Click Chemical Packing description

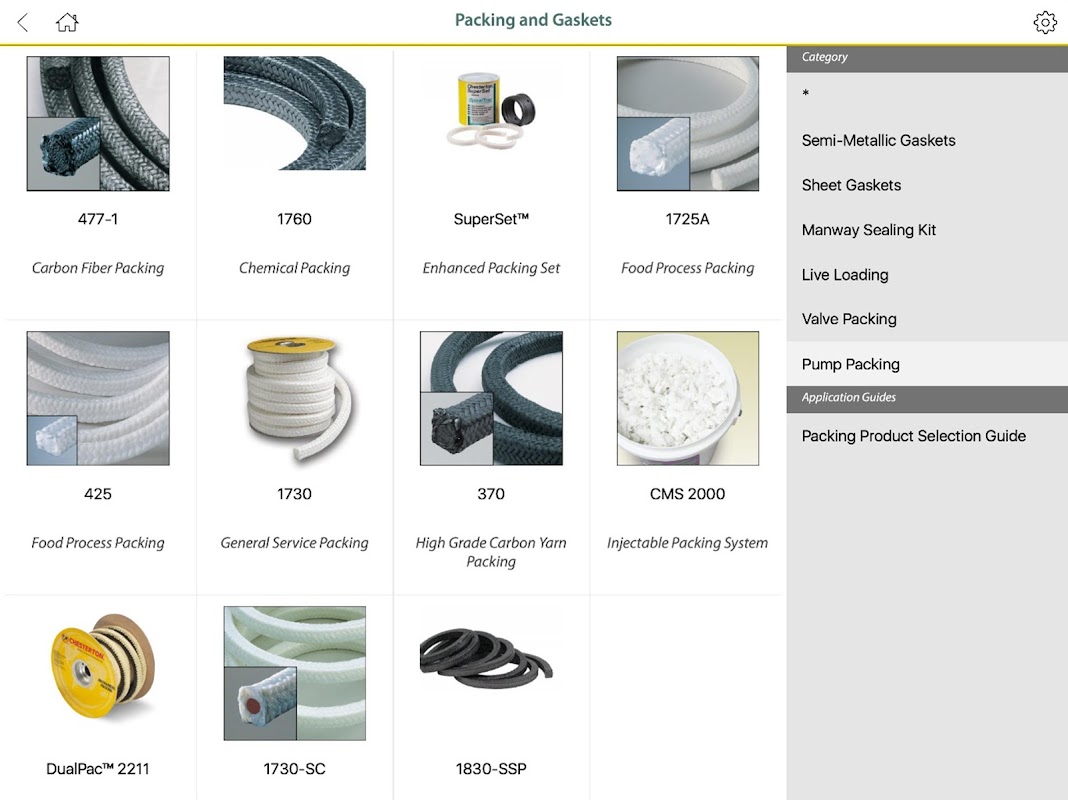pos(294,268)
